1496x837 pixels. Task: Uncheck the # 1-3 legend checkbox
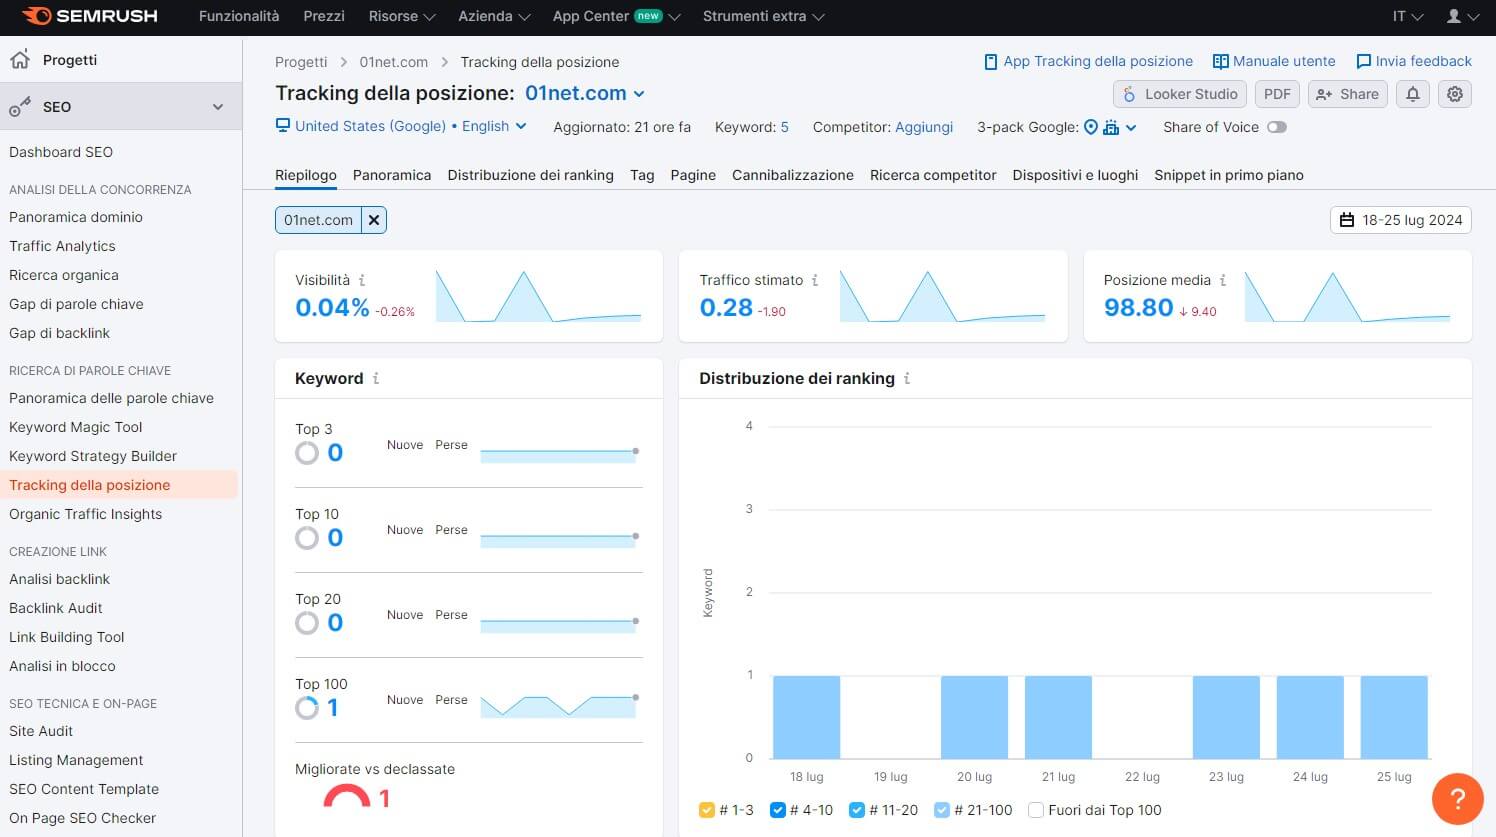(x=707, y=810)
